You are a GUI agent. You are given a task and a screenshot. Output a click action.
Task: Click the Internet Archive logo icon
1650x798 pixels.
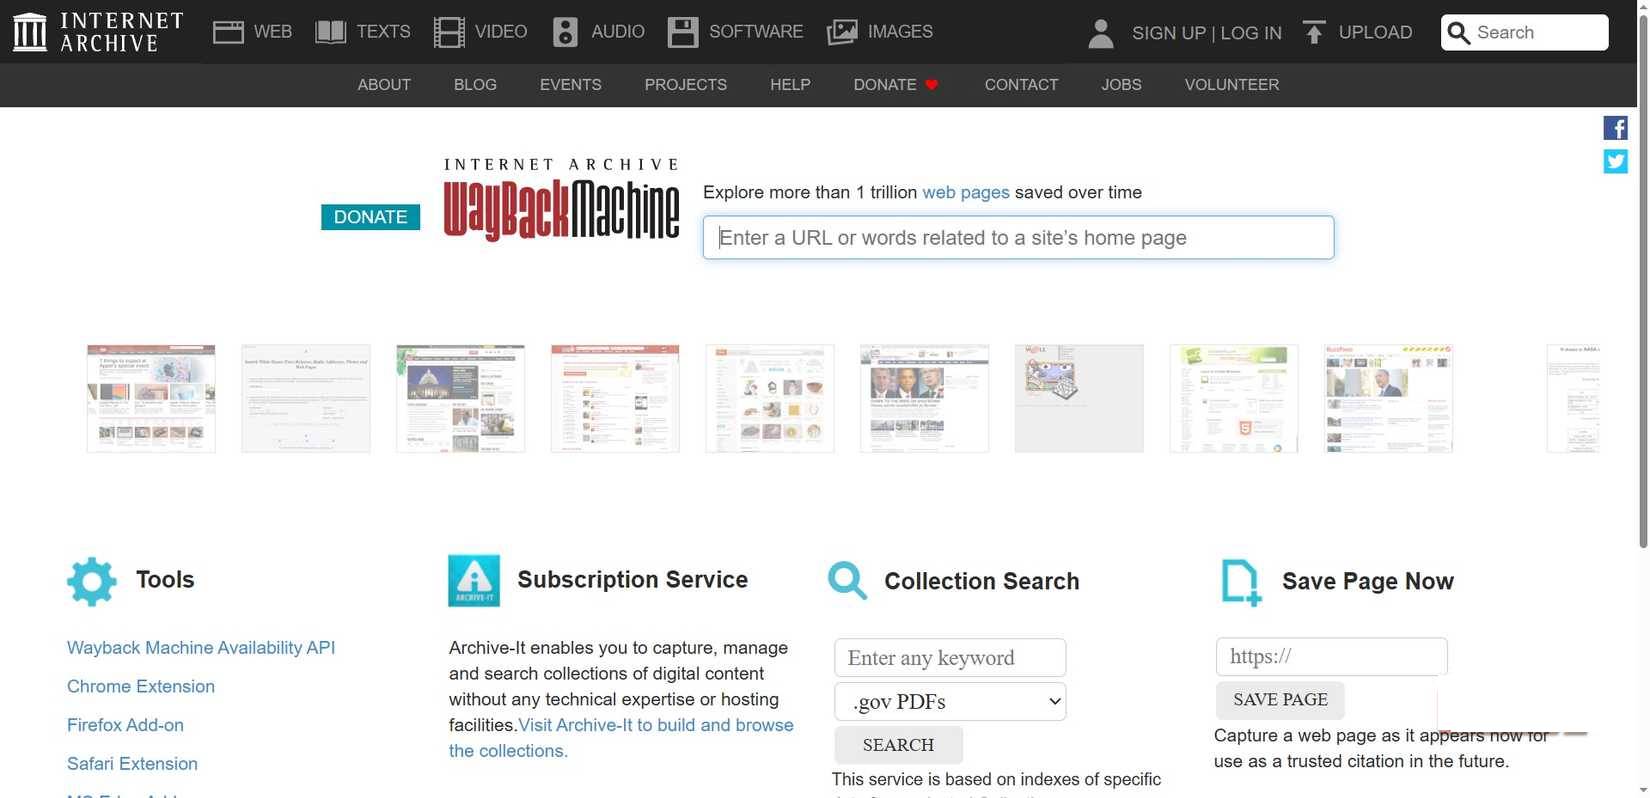tap(29, 32)
